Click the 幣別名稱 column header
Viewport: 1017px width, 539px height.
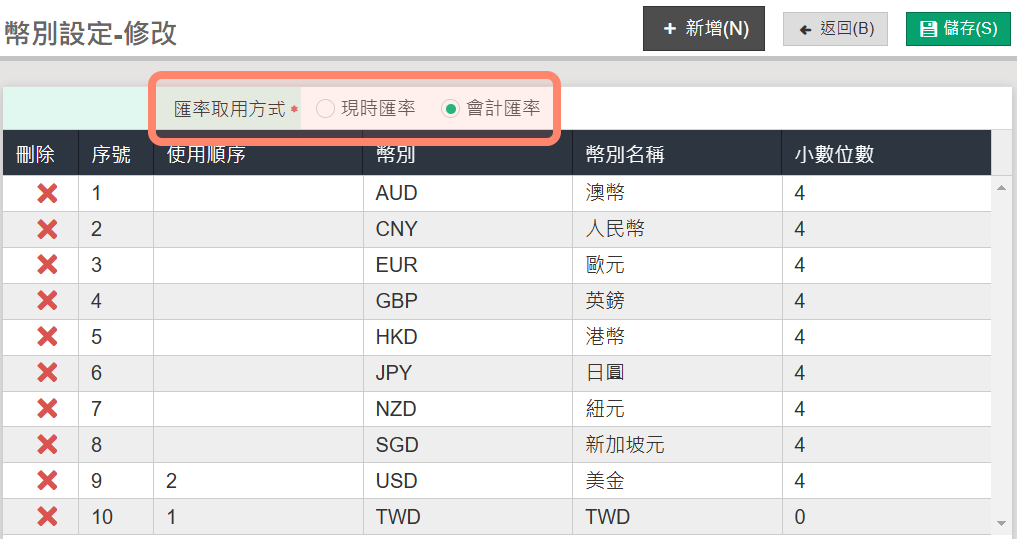pos(625,154)
